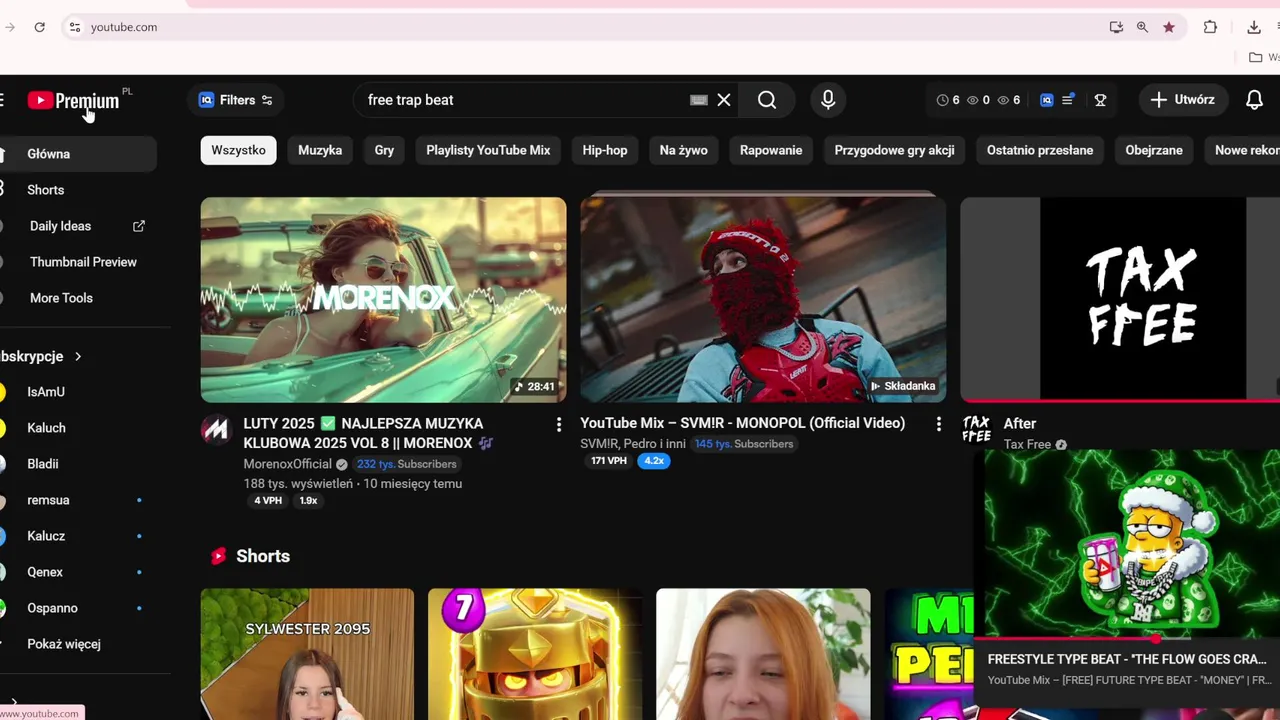Viewport: 1280px width, 720px height.
Task: Select the Muzyka filter chip
Action: tap(320, 150)
